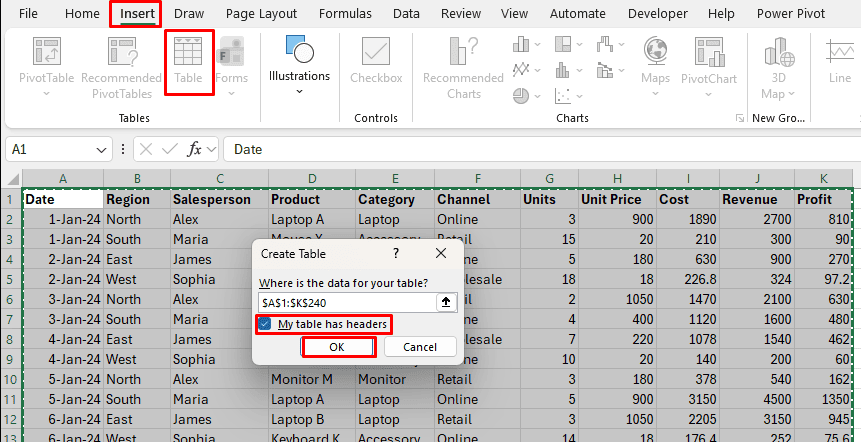Open the column chart dropdown arrow

tap(536, 44)
